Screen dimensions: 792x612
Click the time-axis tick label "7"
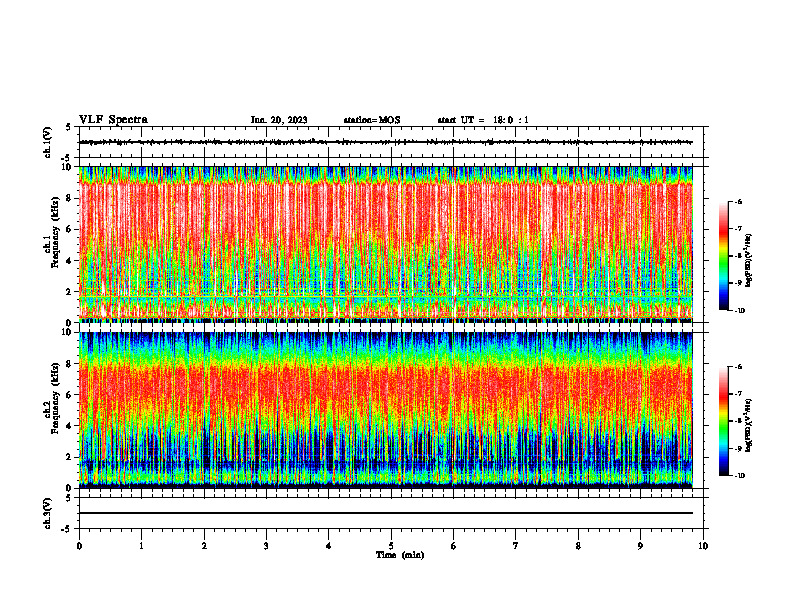(516, 546)
